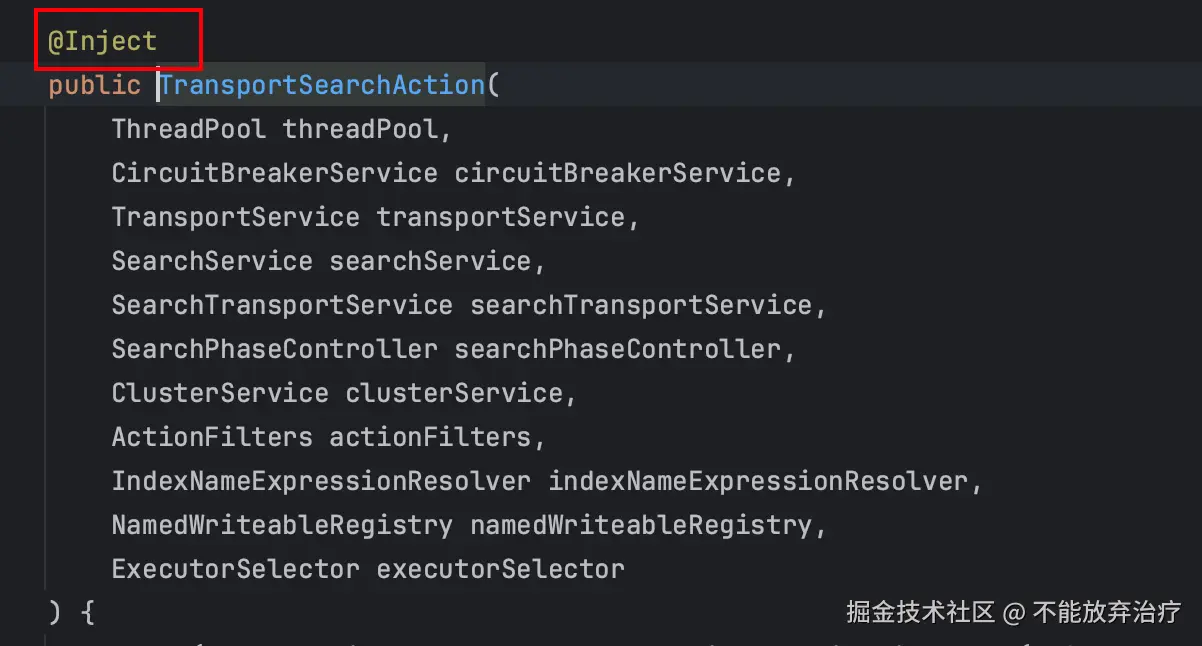Click the ExecutorSelector type name

235,569
